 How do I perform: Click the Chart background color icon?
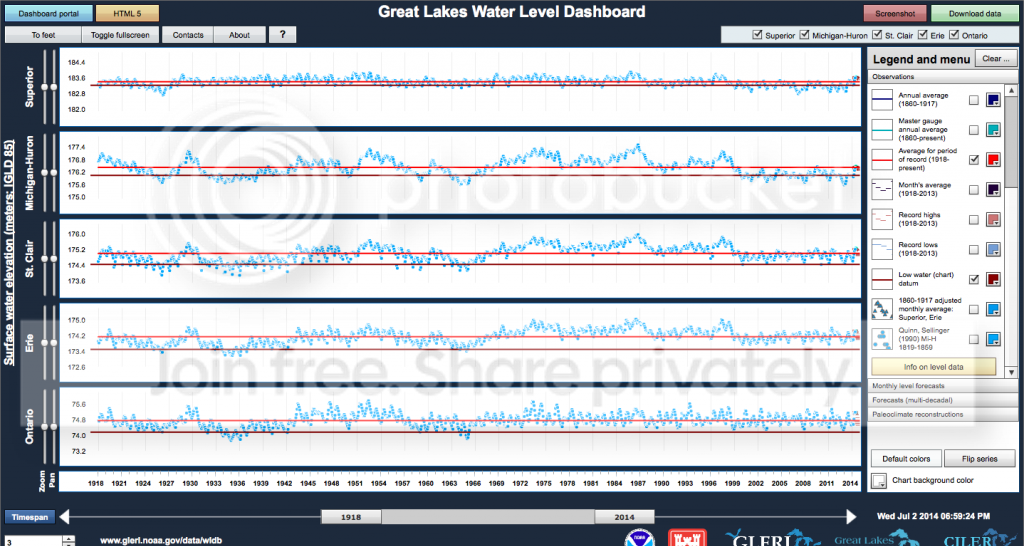[x=878, y=481]
